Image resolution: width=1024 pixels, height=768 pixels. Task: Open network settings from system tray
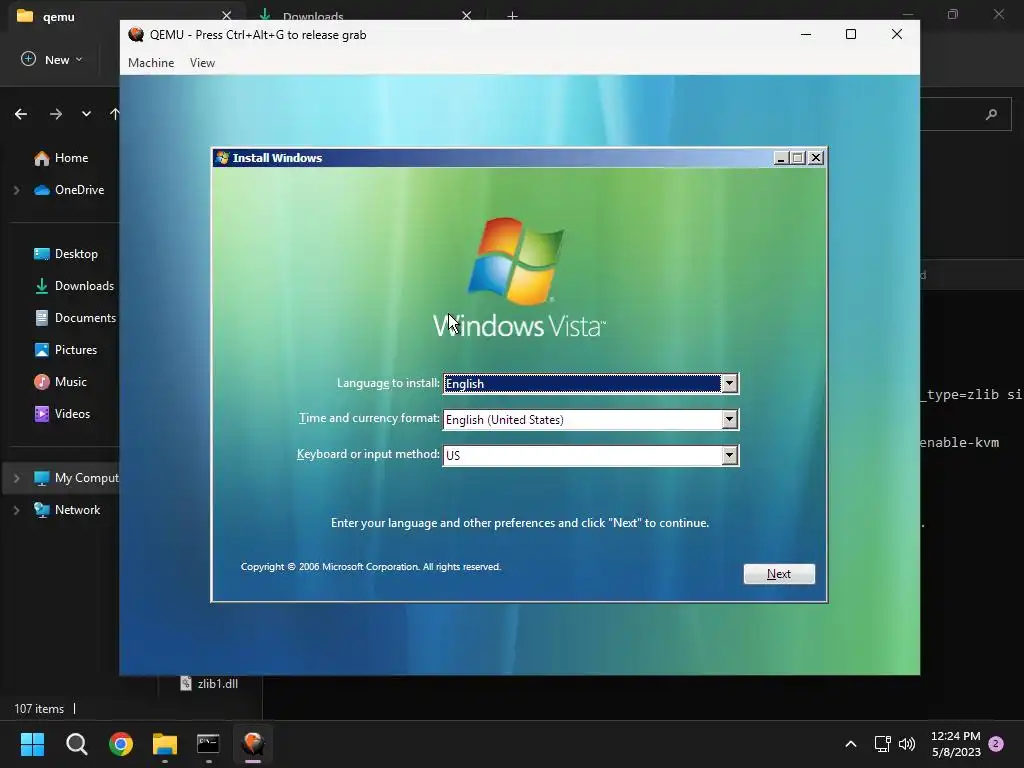coord(882,744)
